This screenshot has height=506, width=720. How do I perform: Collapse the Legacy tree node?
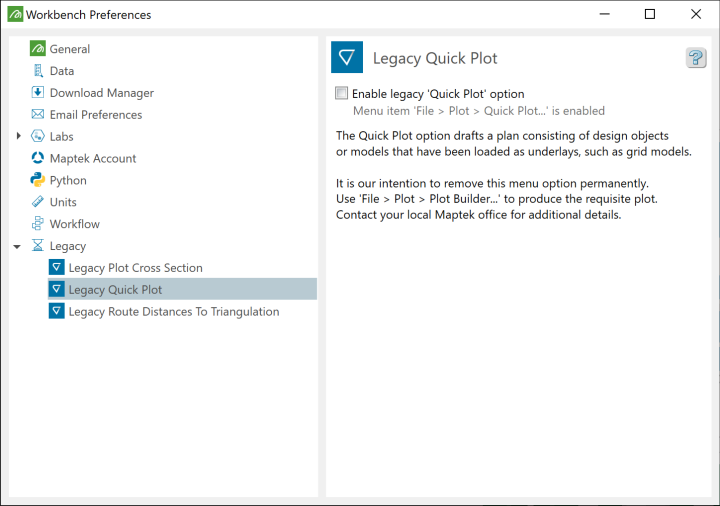(18, 246)
